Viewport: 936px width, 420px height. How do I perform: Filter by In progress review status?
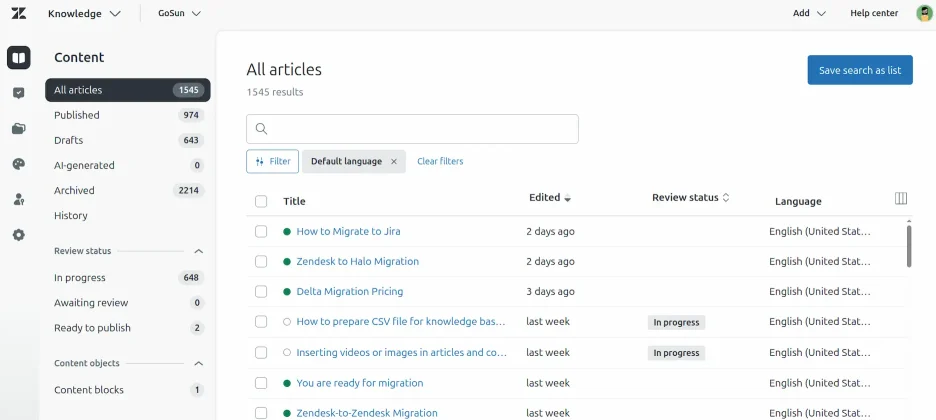[128, 277]
